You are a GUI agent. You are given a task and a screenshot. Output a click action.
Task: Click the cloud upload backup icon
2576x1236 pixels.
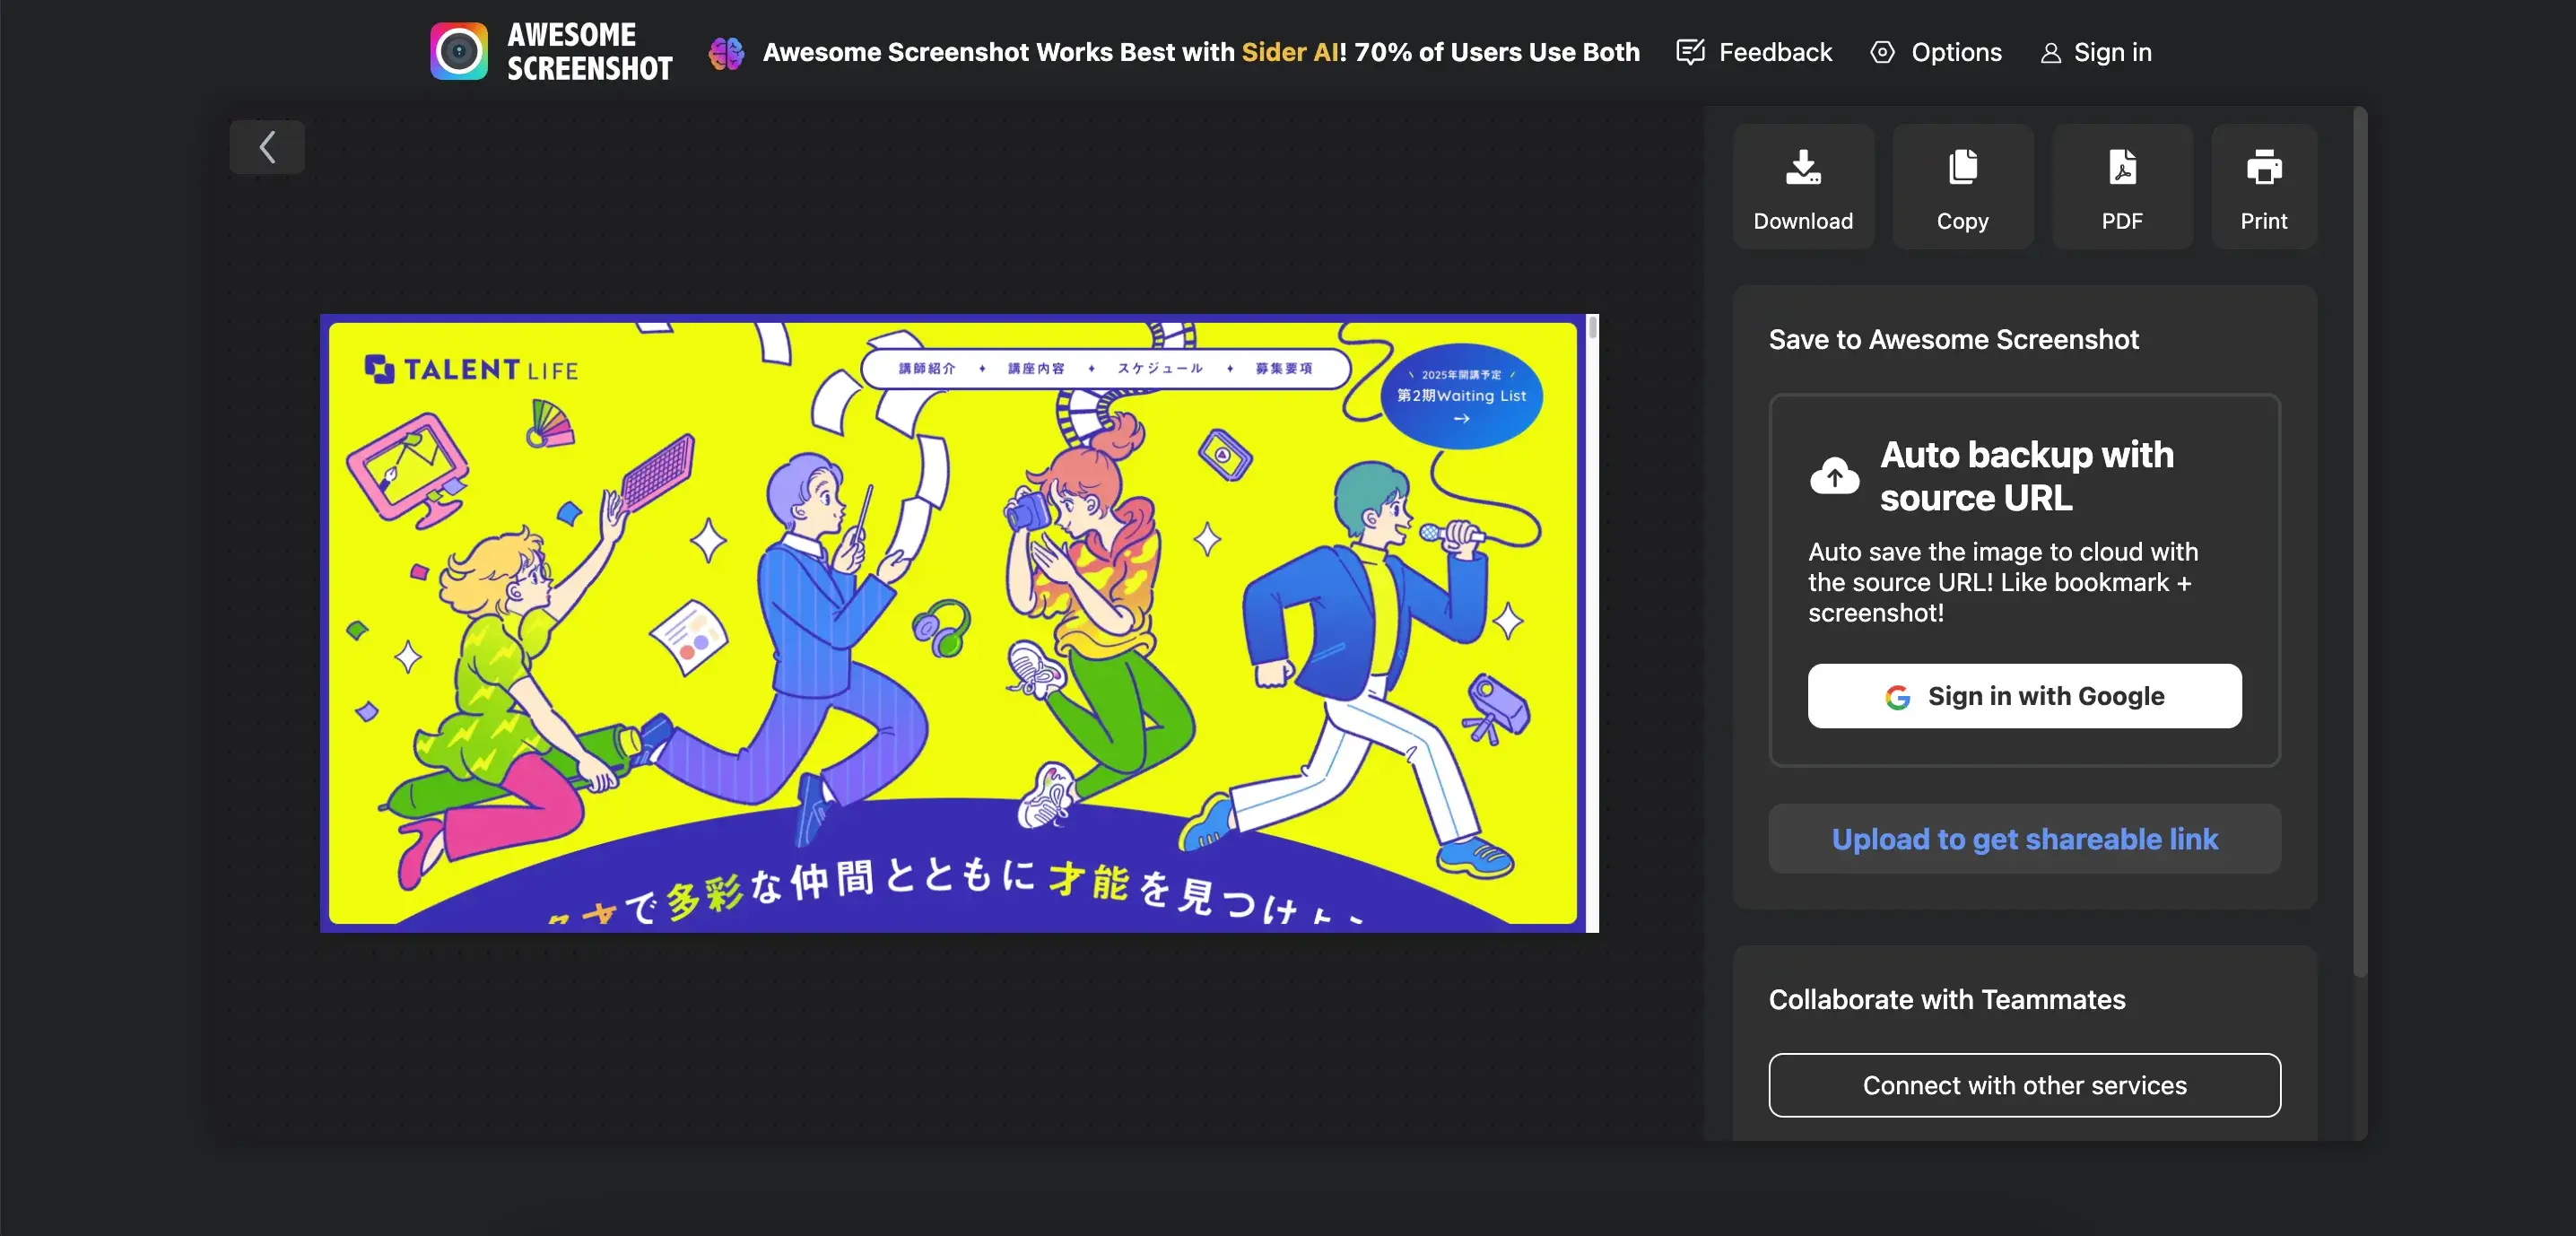[1834, 476]
